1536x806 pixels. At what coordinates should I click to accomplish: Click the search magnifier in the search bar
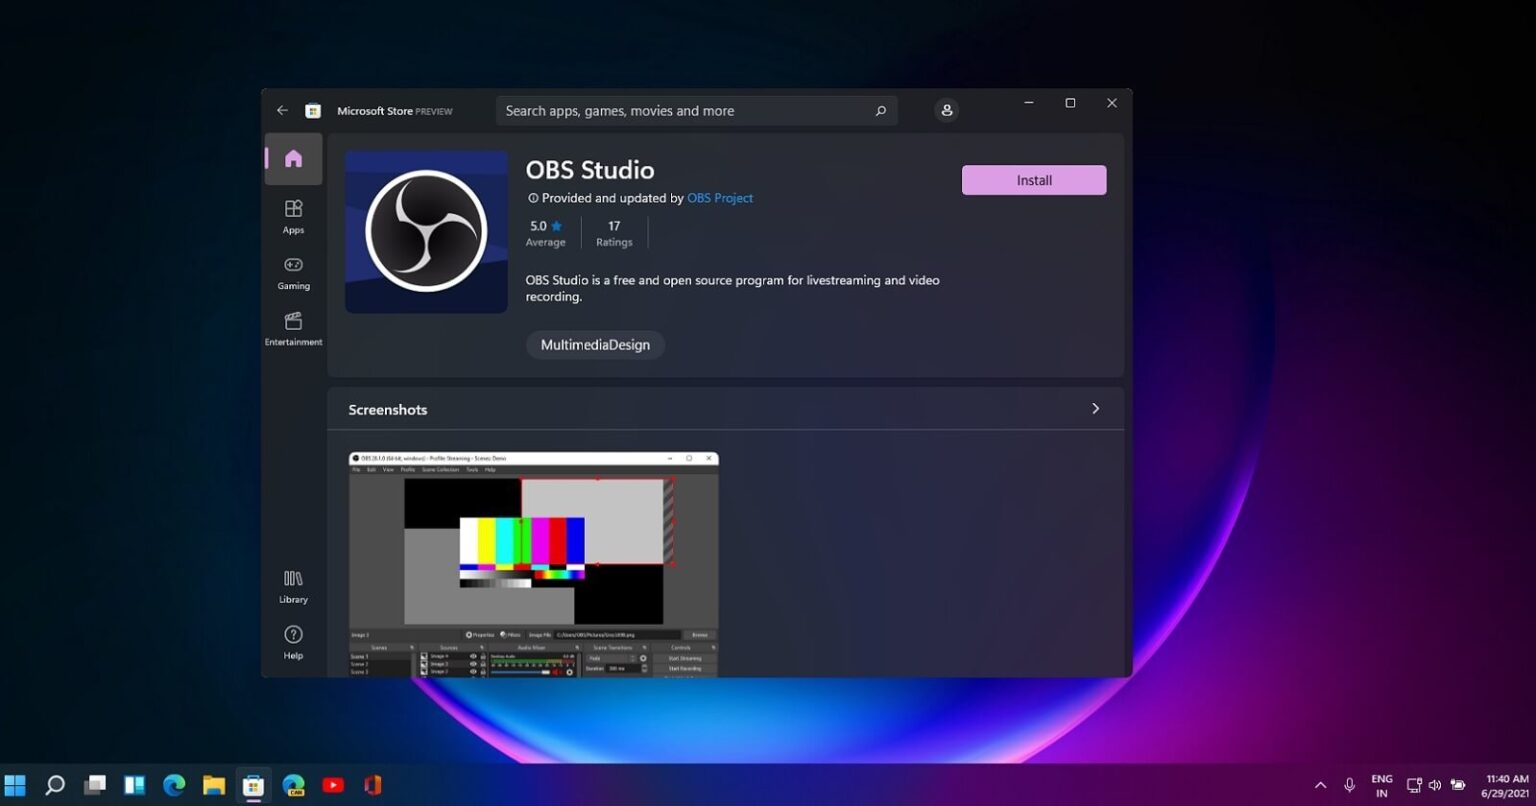click(880, 110)
